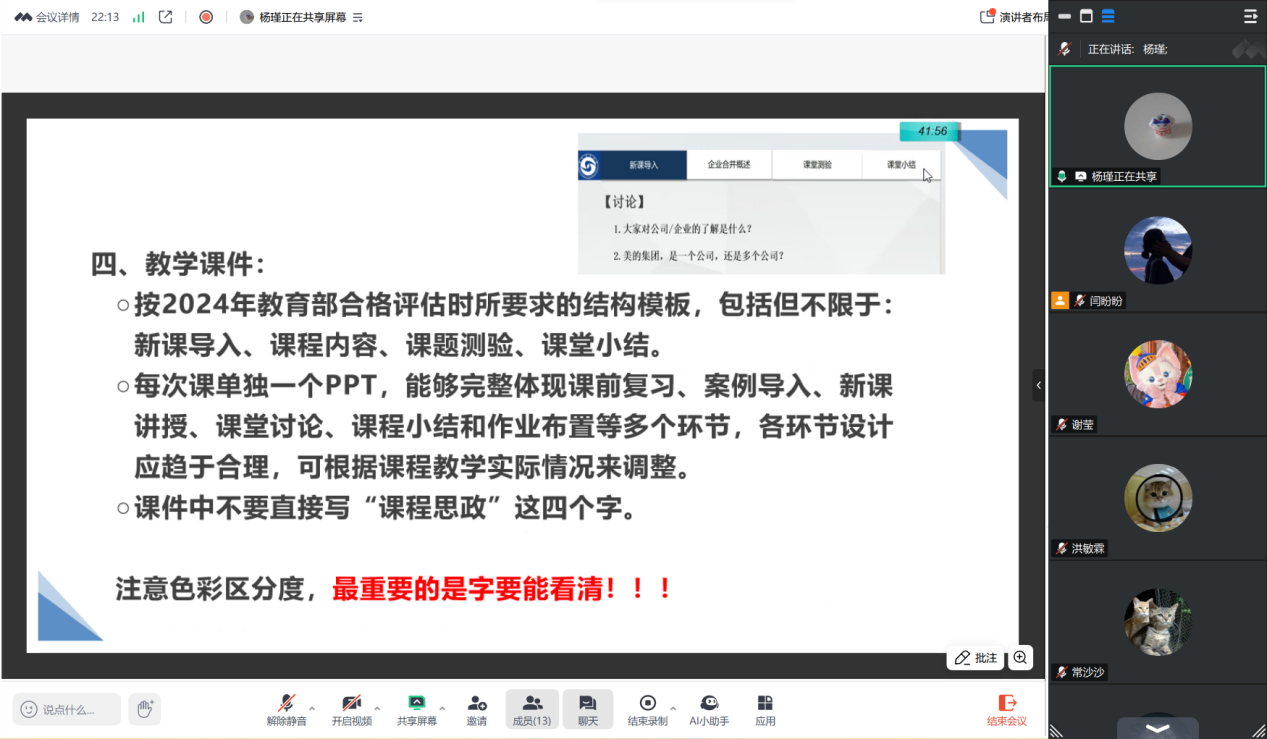Expand audio options arrow next to 解除静音

pos(312,708)
